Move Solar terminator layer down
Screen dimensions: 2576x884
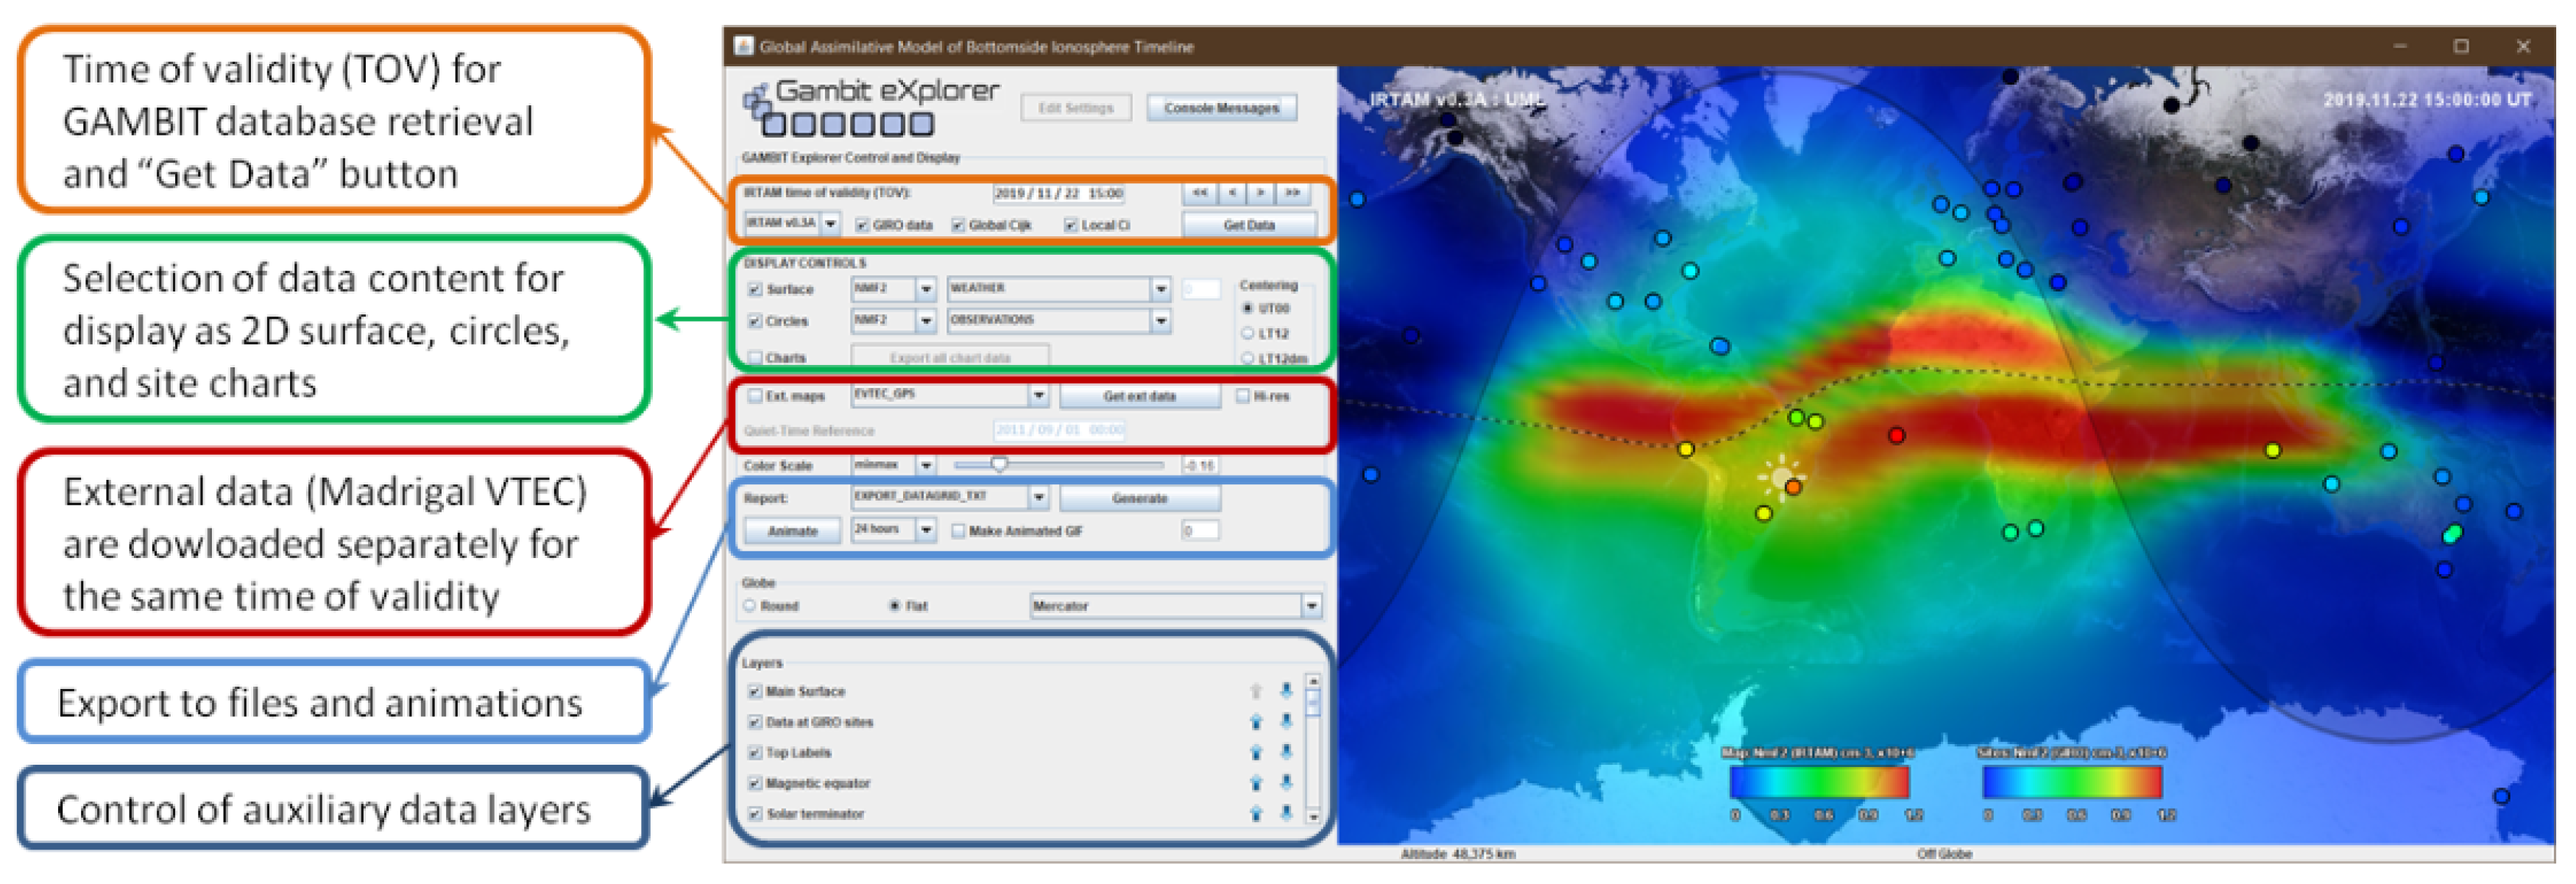1286,814
